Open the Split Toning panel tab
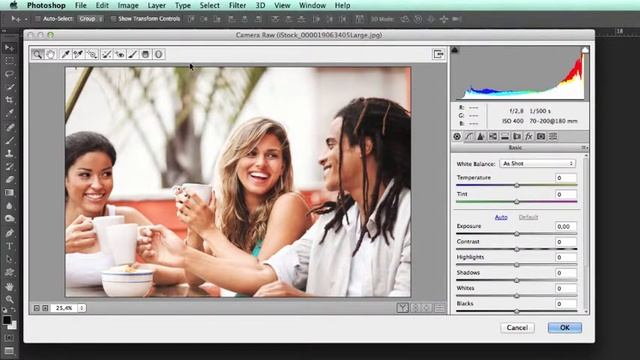 point(505,136)
